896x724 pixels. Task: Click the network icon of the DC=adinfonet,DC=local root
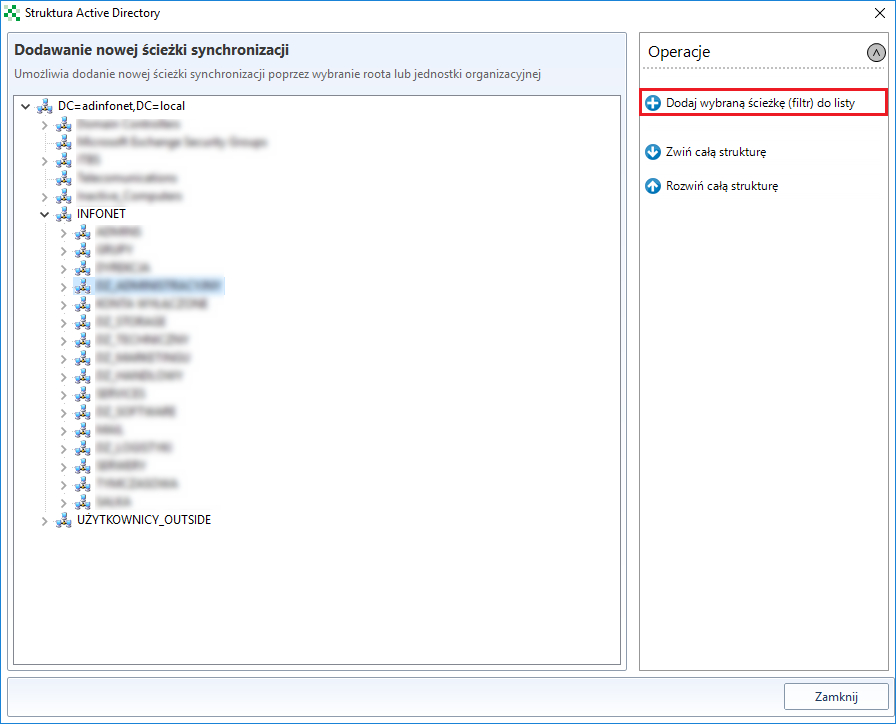click(45, 106)
